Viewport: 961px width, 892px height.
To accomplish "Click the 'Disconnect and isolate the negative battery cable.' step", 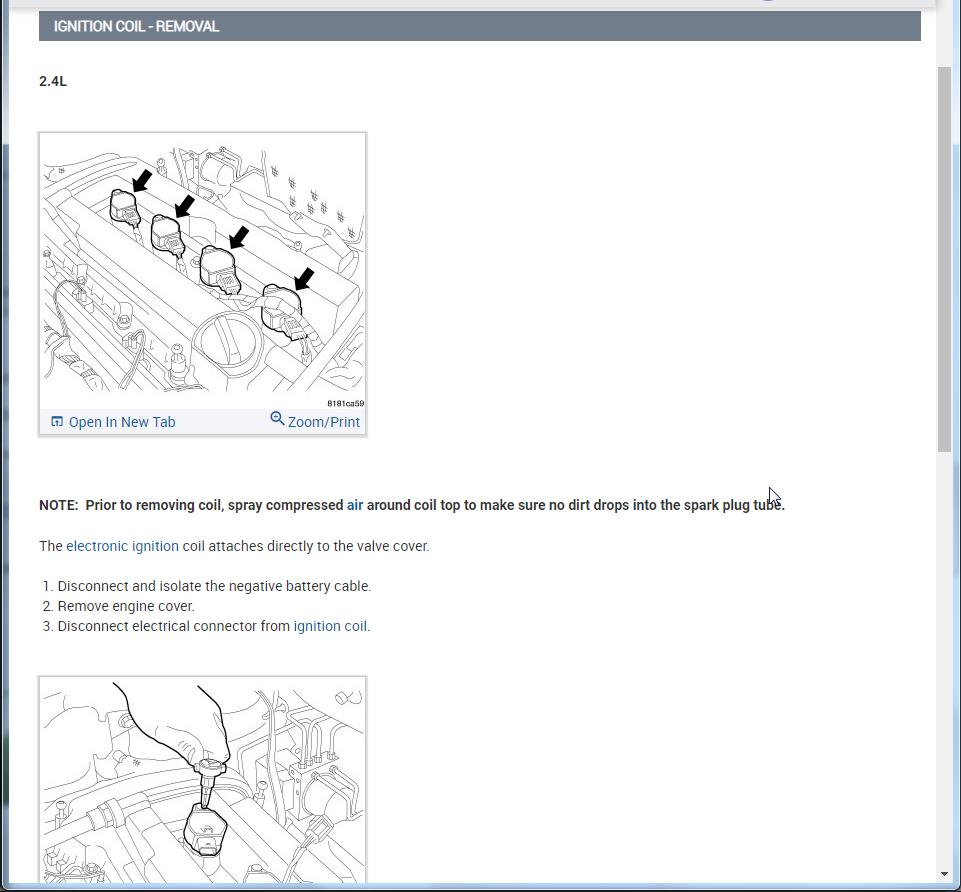I will click(x=214, y=586).
